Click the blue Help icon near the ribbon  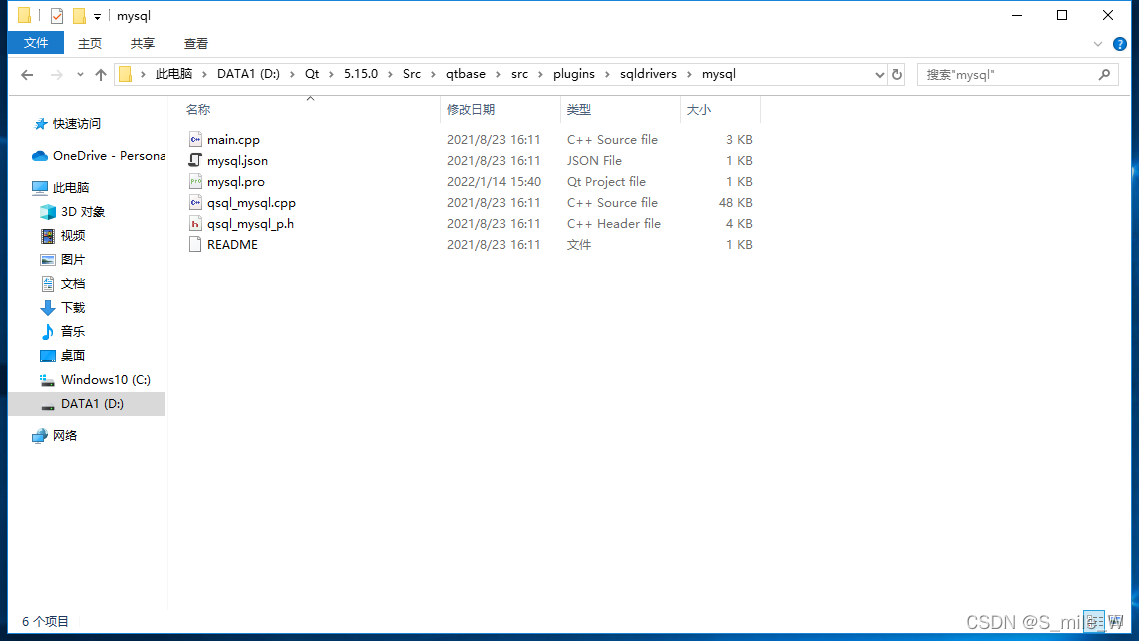[x=1118, y=43]
